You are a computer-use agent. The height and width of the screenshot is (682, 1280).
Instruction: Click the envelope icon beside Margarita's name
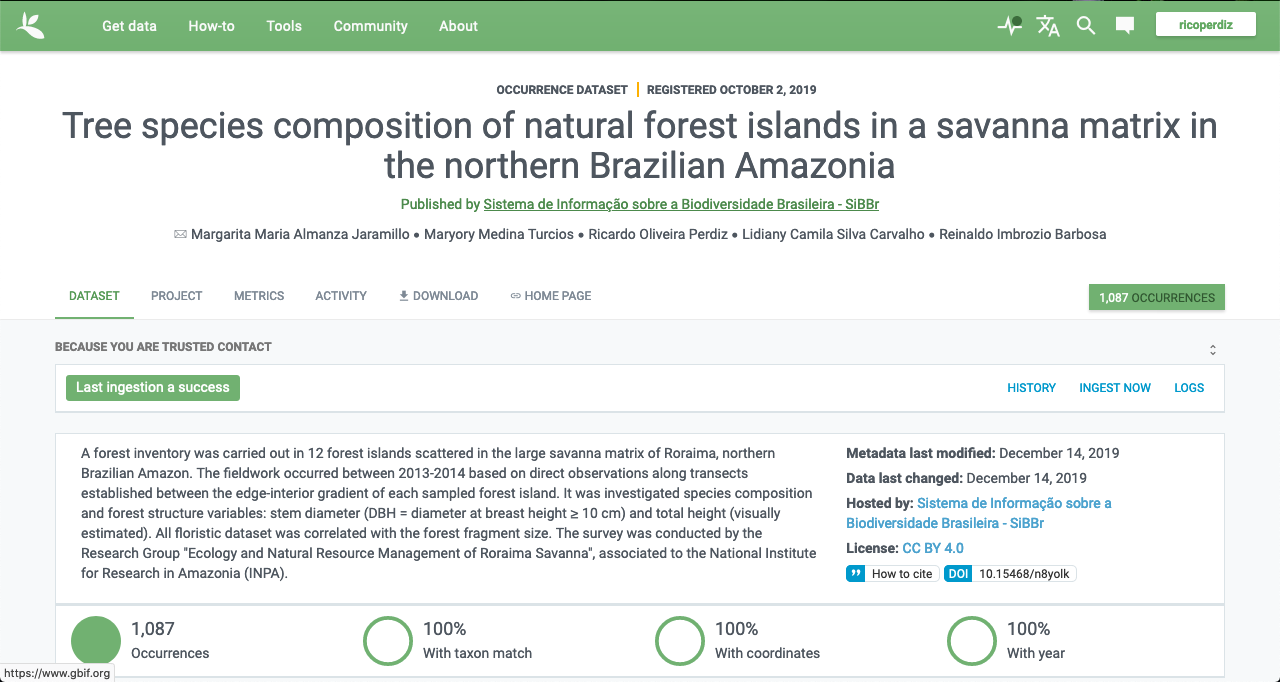coord(180,234)
